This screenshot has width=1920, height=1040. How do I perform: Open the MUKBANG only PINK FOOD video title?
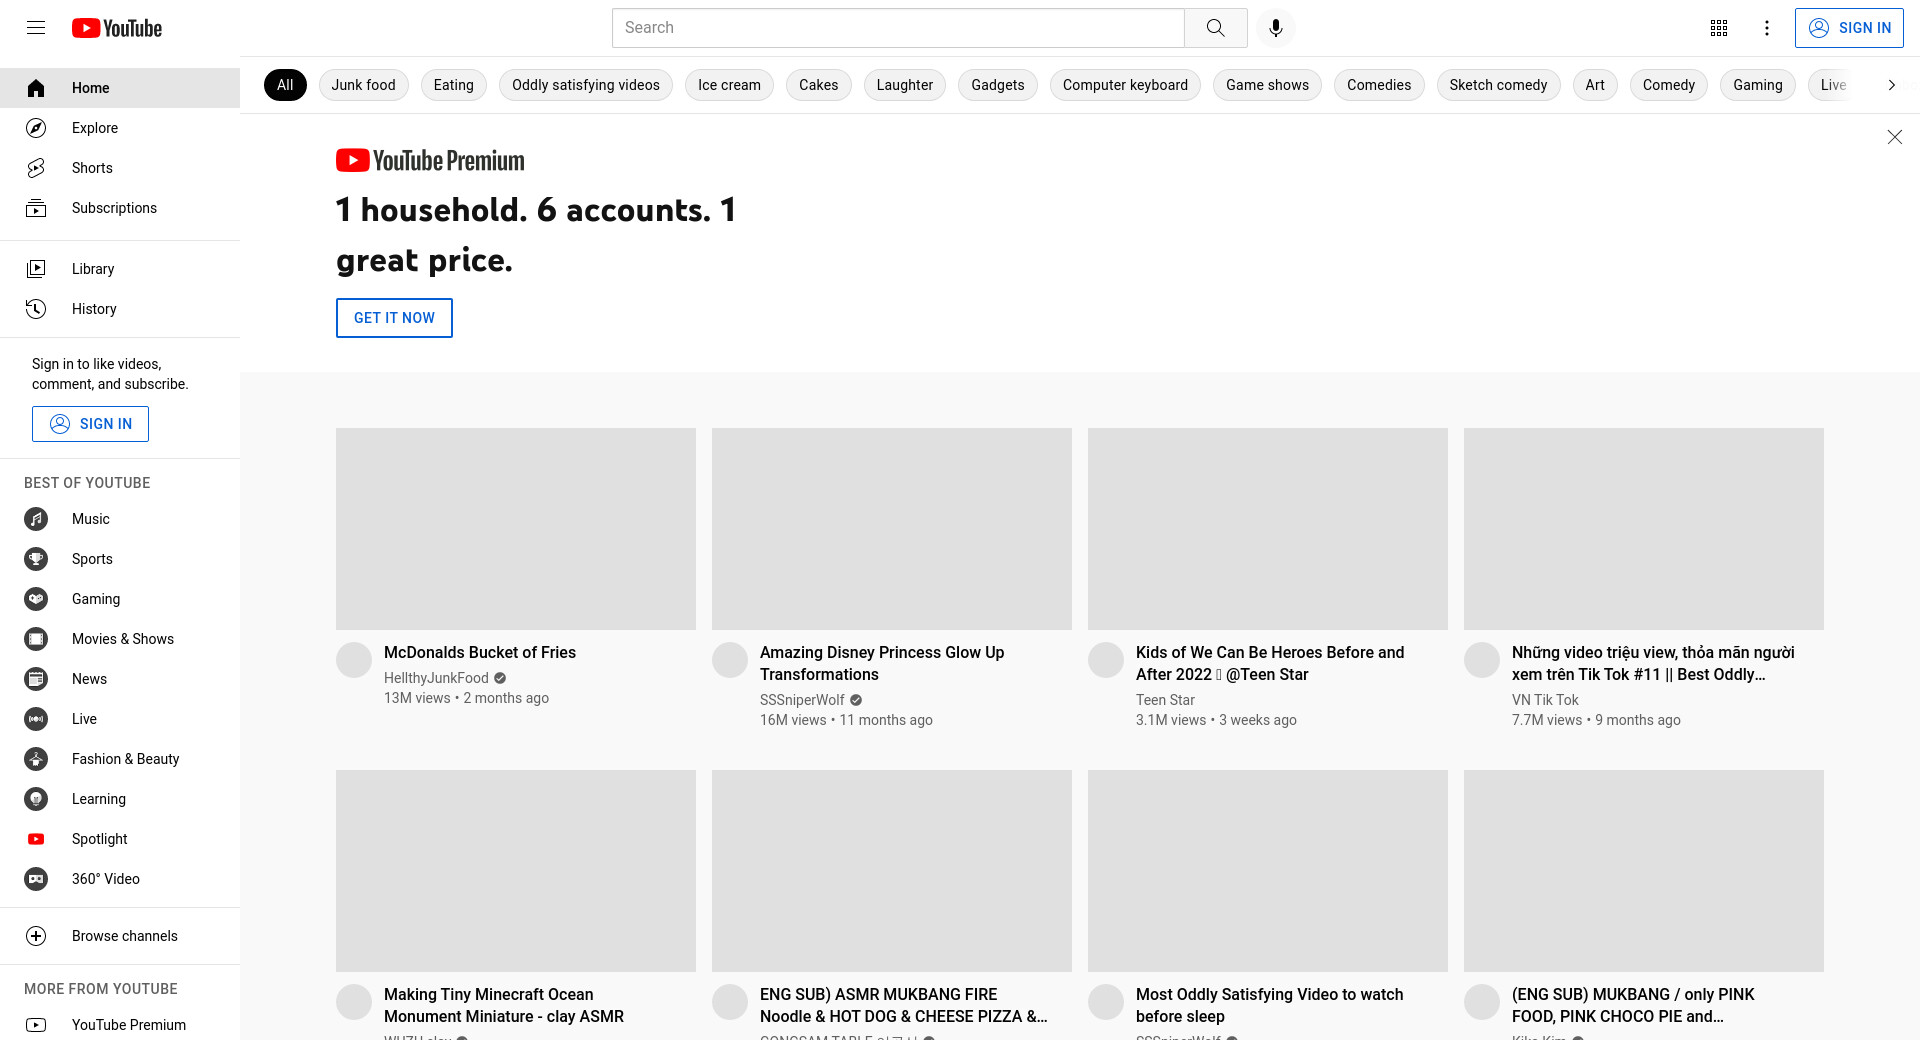click(1633, 1005)
